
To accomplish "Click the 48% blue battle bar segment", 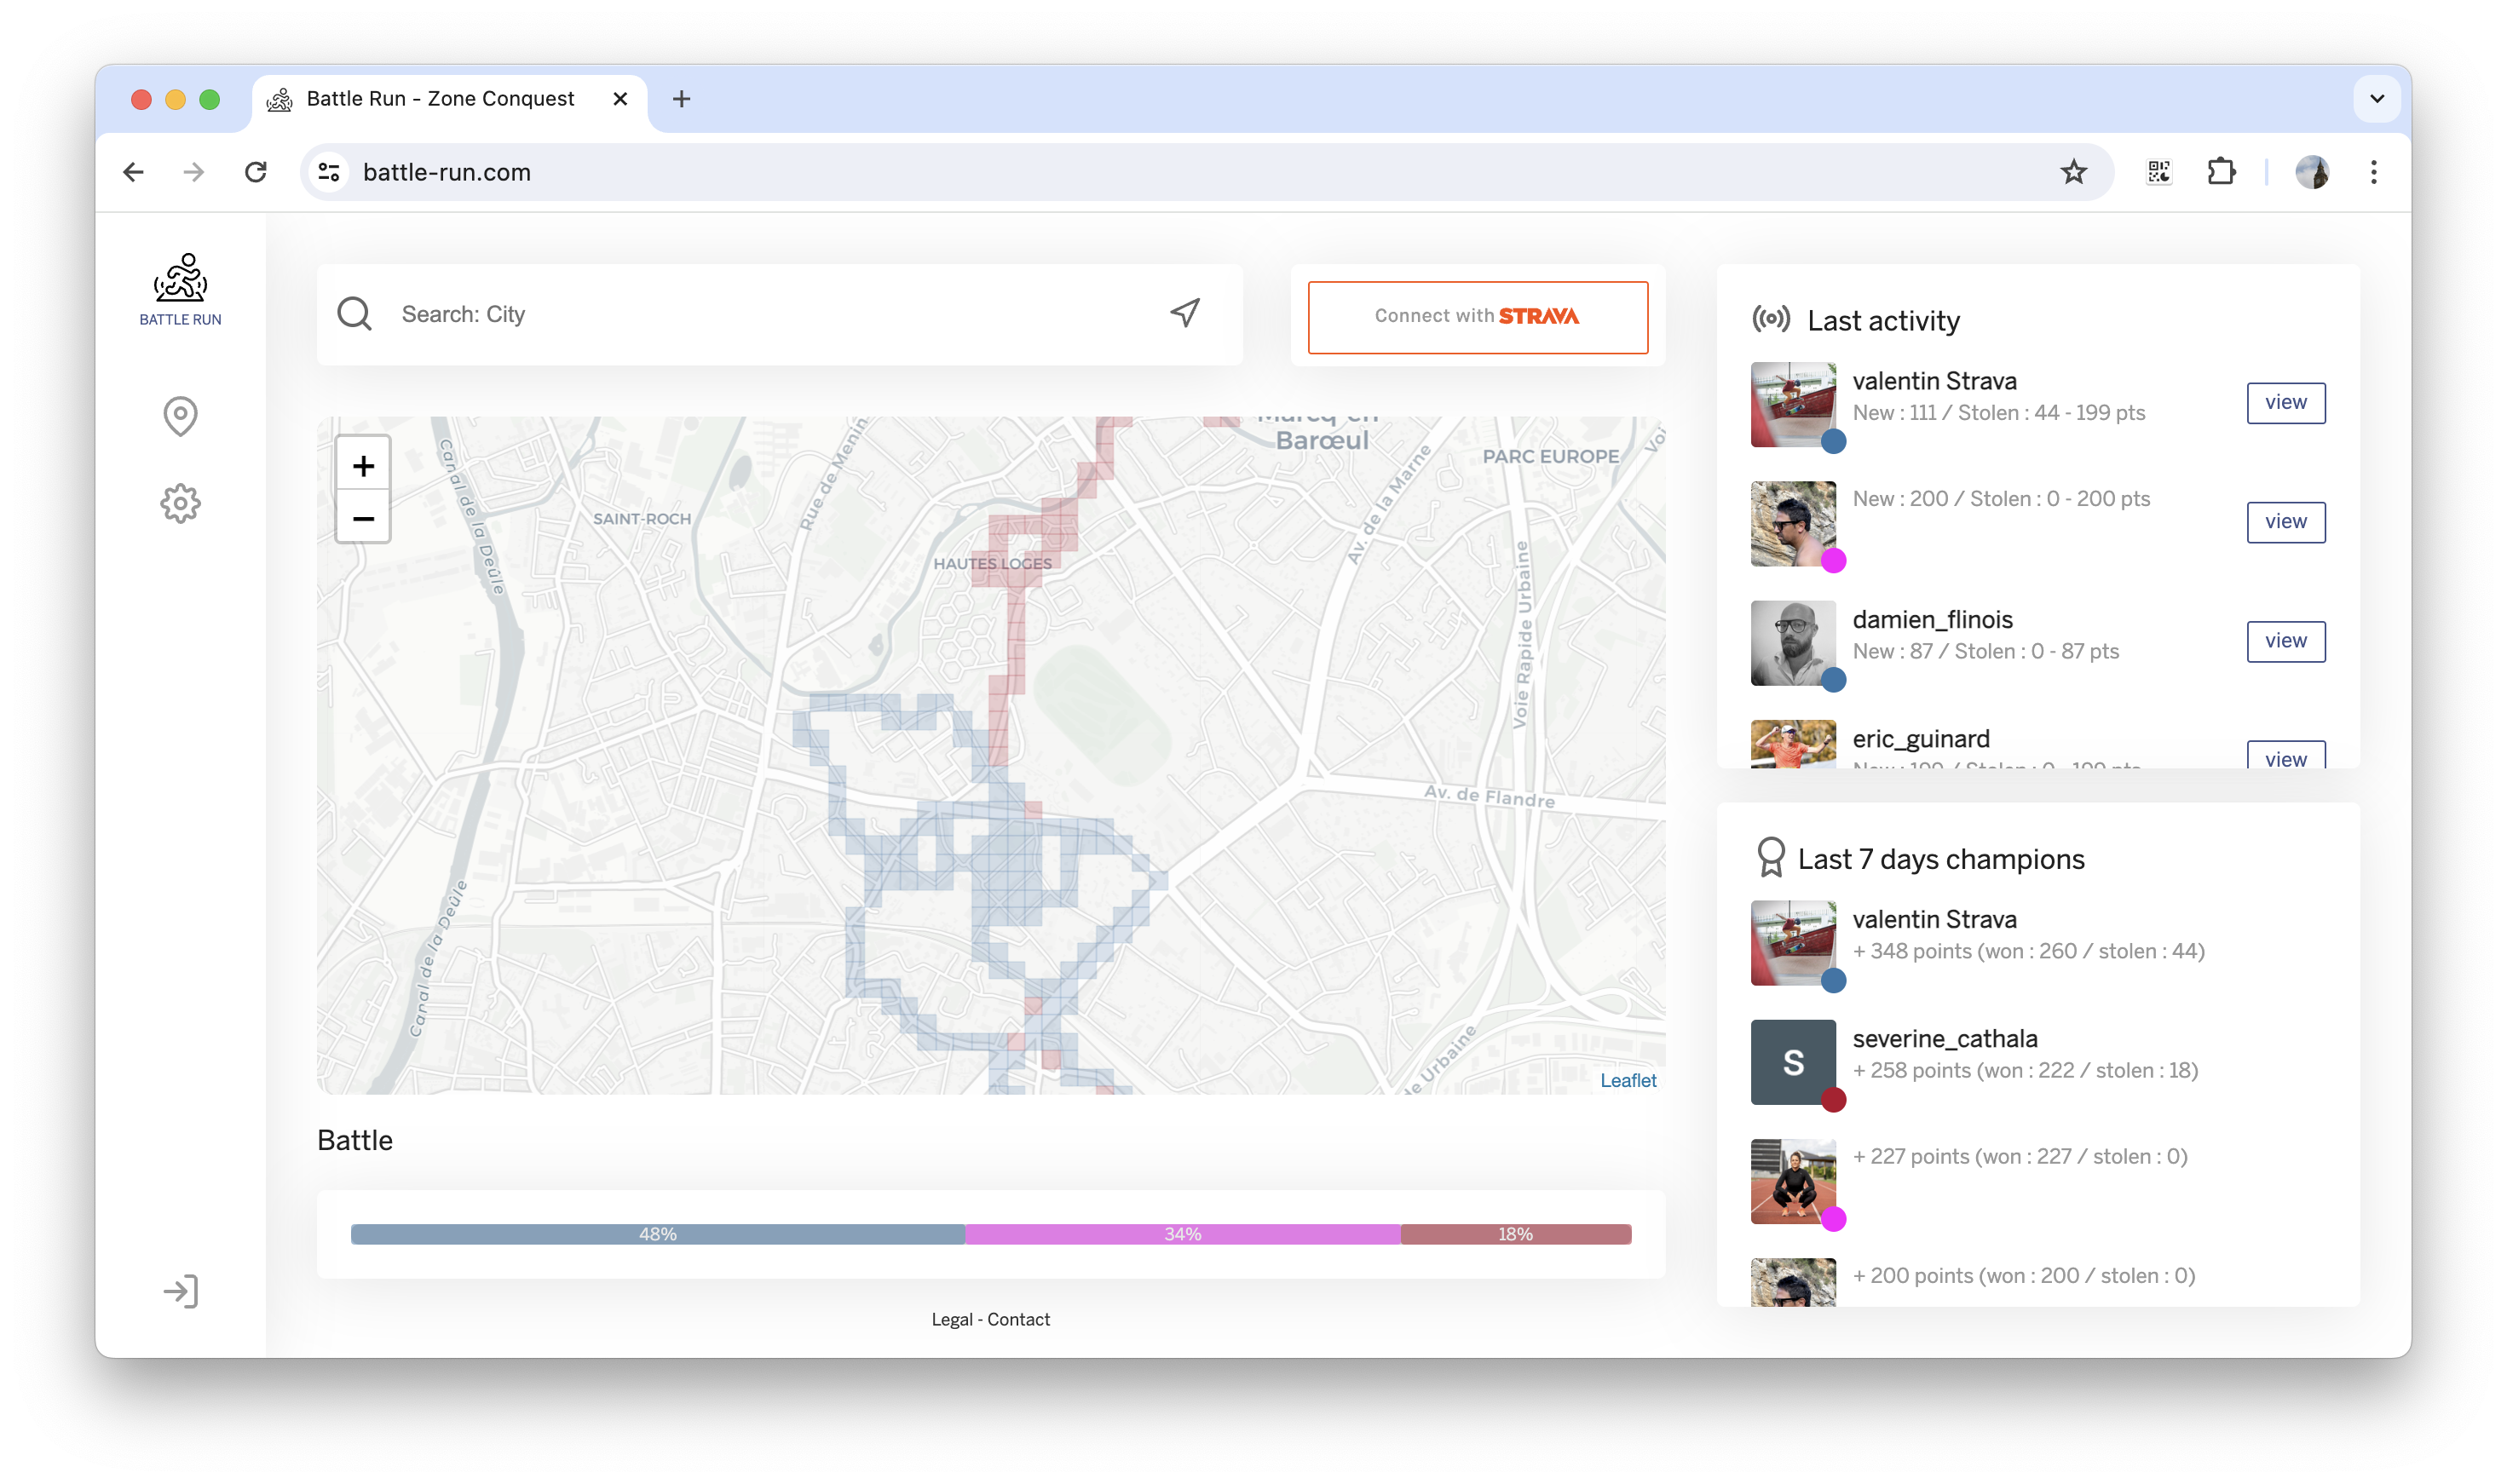I will coord(658,1234).
